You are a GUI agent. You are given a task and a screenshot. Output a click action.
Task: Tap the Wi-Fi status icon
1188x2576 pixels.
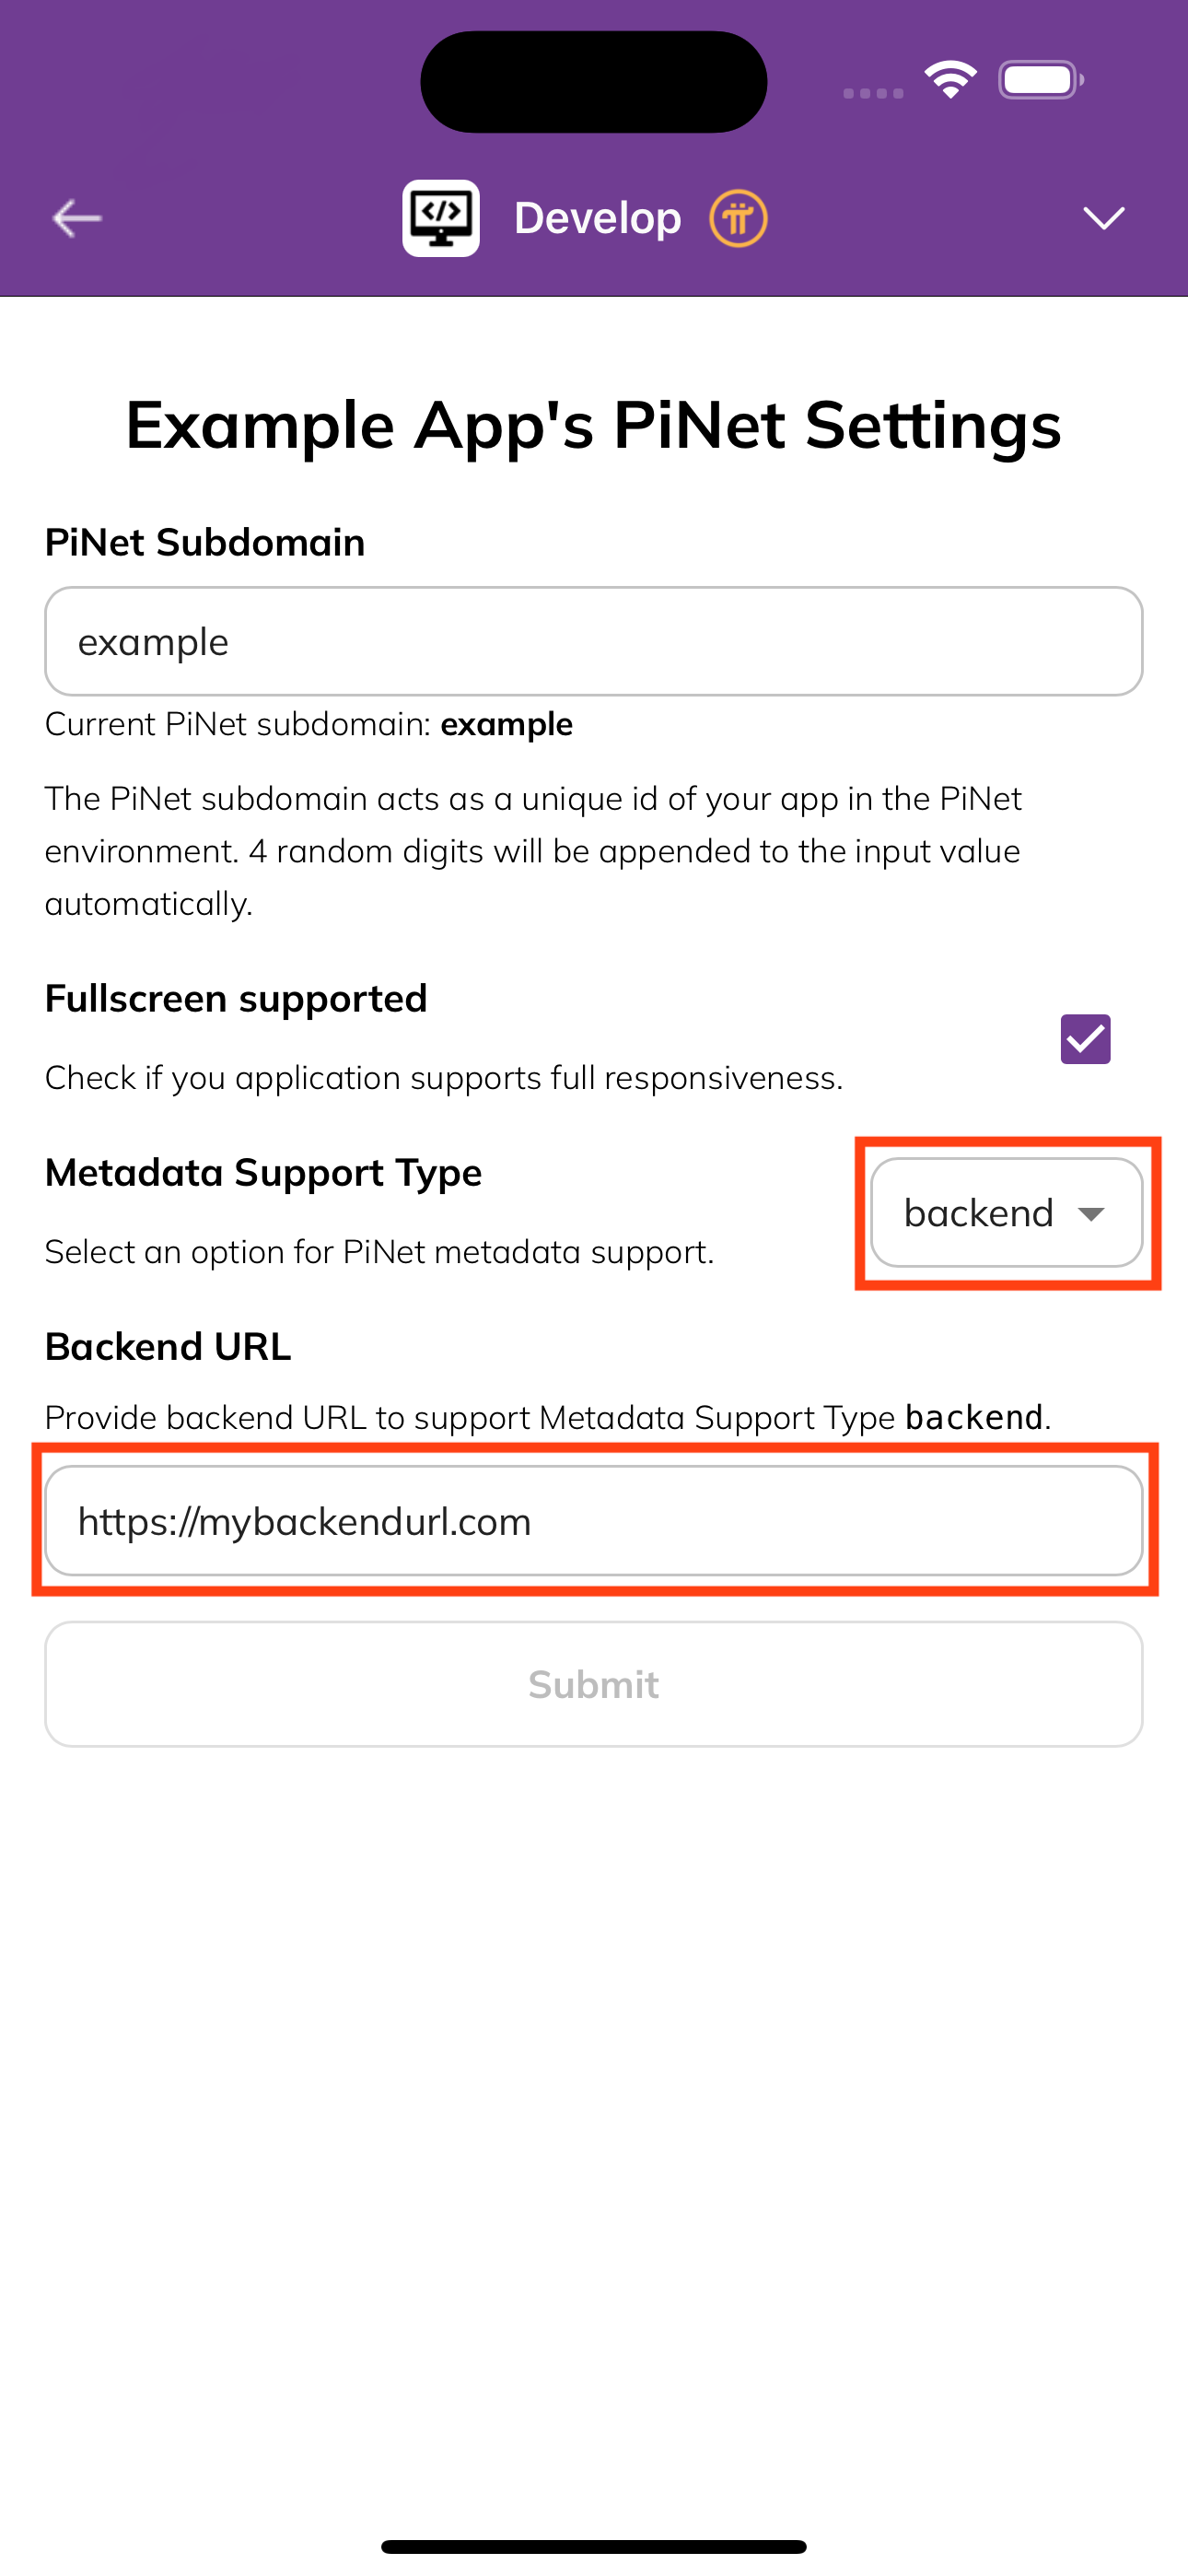950,79
